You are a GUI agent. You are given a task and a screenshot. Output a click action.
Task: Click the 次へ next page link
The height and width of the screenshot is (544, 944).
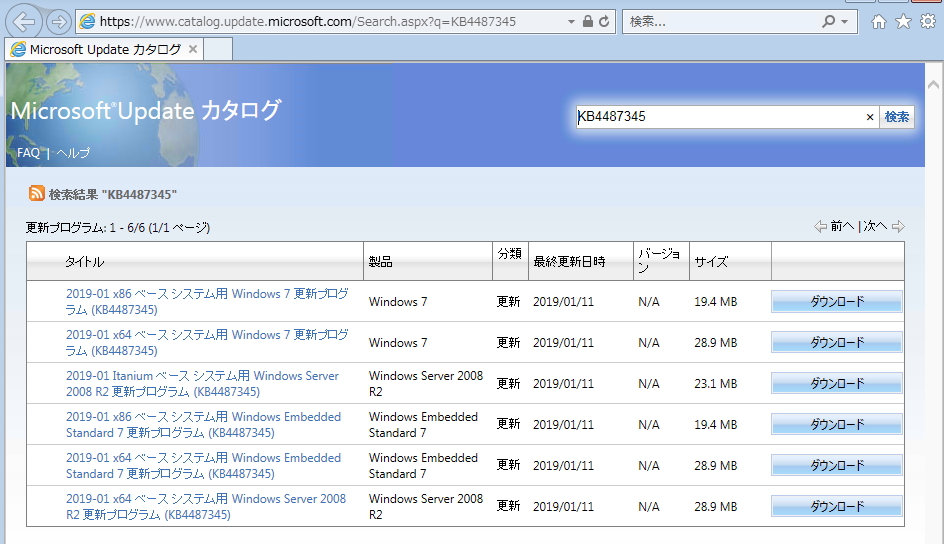875,226
